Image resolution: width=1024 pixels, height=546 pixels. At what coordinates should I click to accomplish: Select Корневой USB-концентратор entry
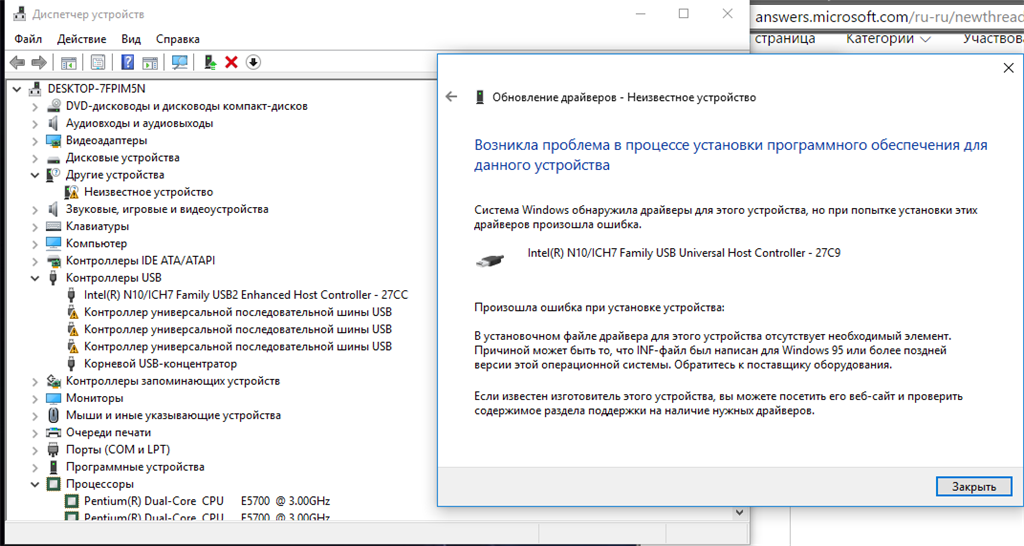pos(160,364)
